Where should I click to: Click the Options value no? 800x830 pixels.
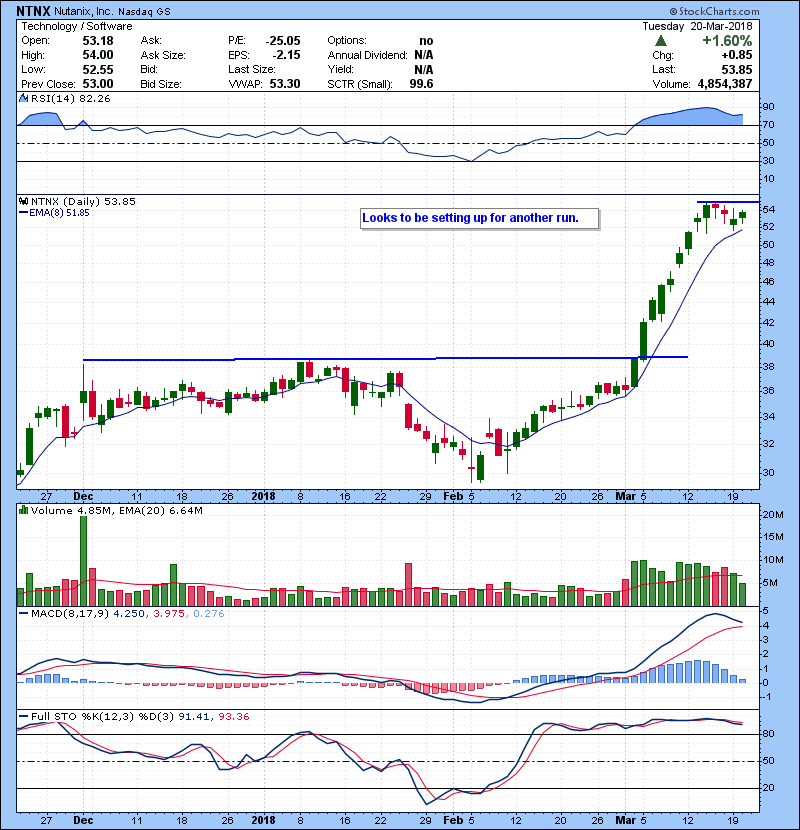coord(426,41)
